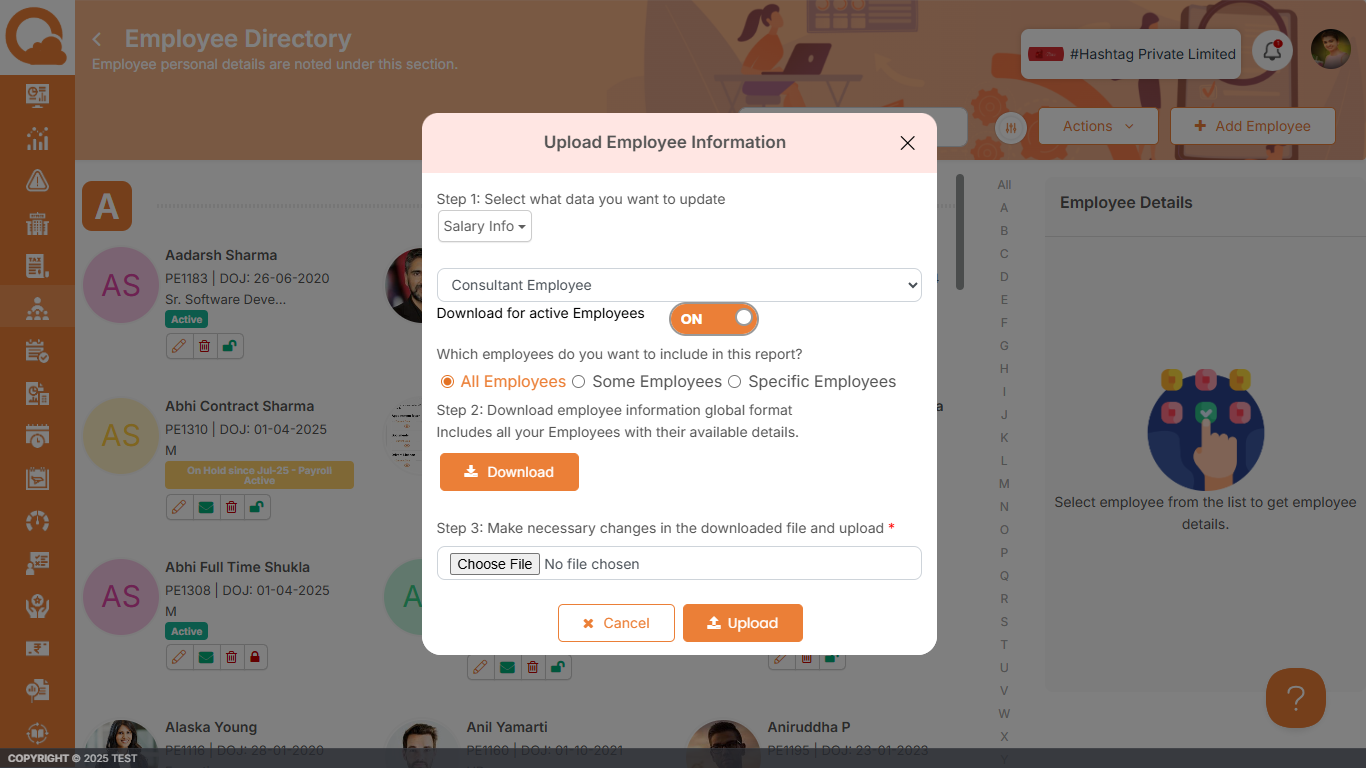Go back using the arrow beside Employee Directory
The width and height of the screenshot is (1366, 768).
coord(97,39)
